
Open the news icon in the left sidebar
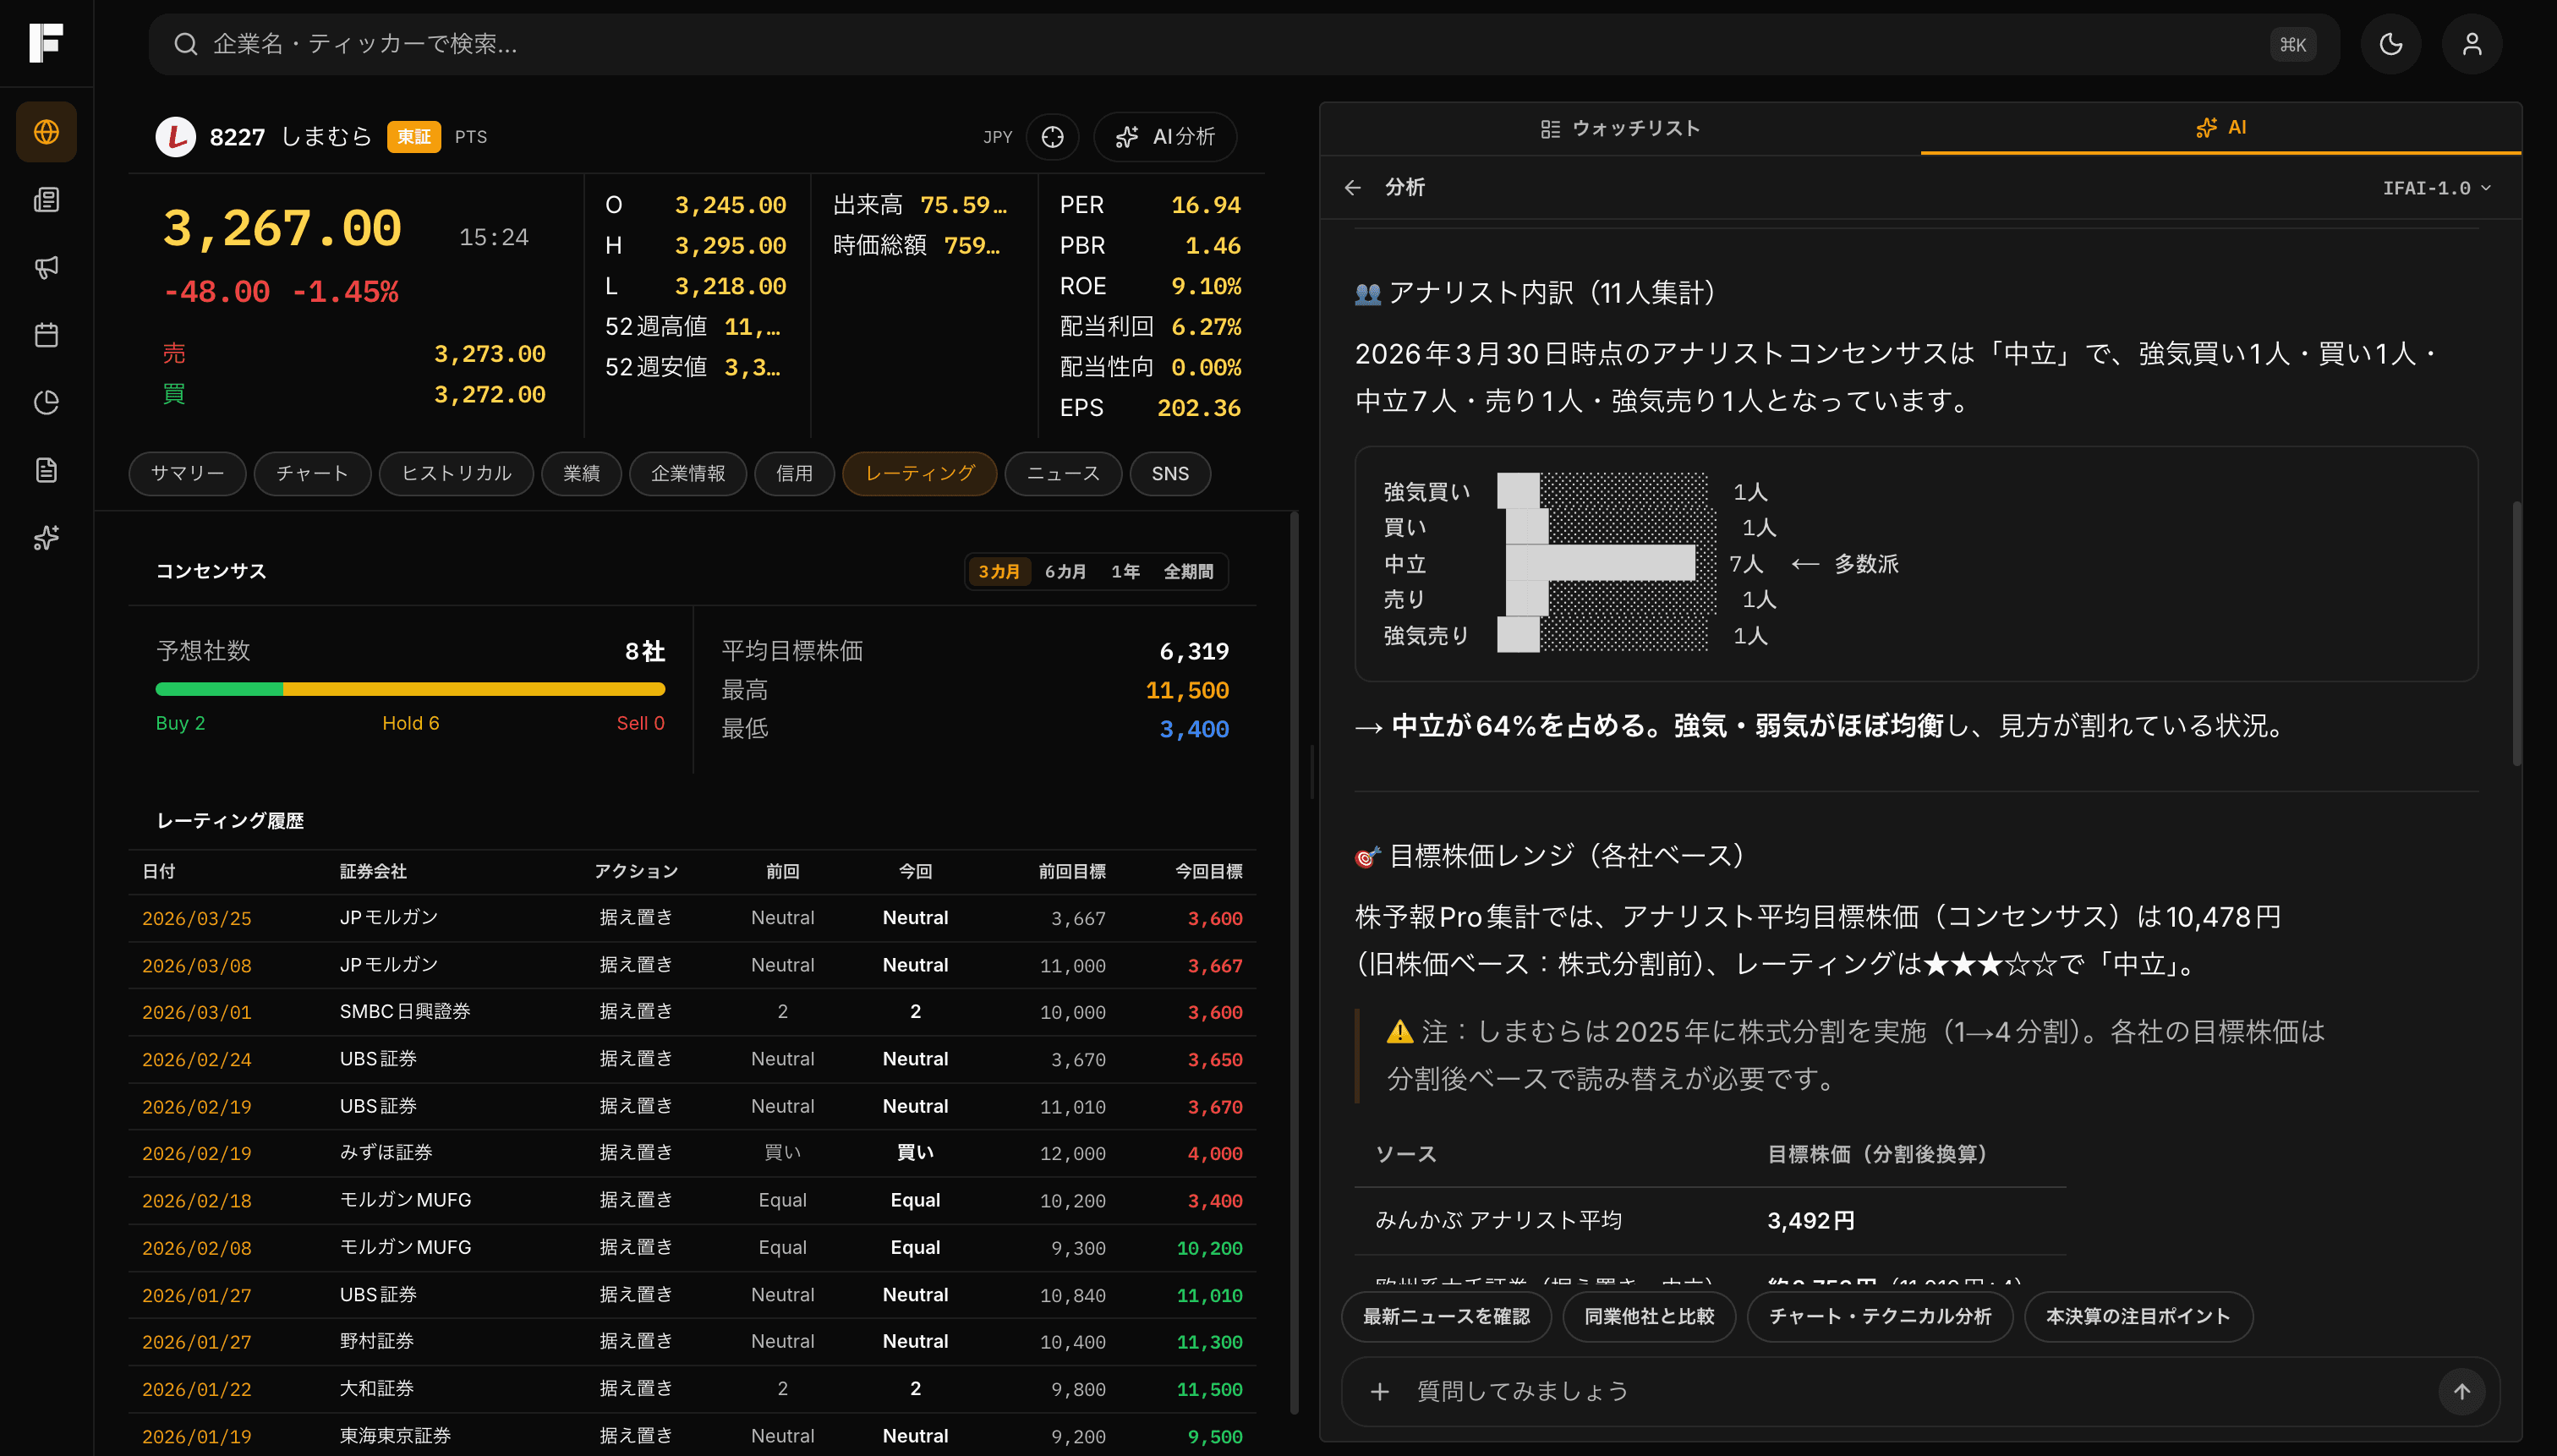point(46,199)
